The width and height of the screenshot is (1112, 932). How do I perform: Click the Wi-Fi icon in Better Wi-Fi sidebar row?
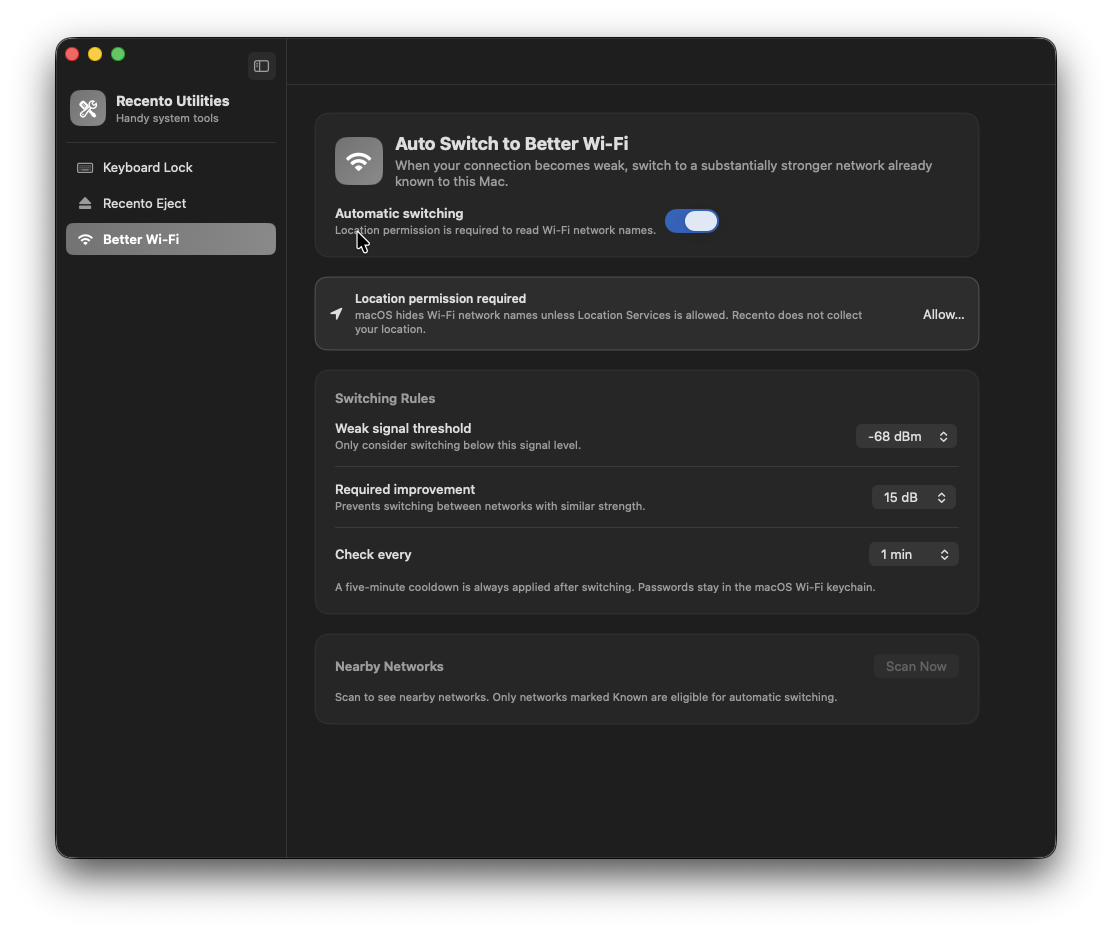coord(85,240)
